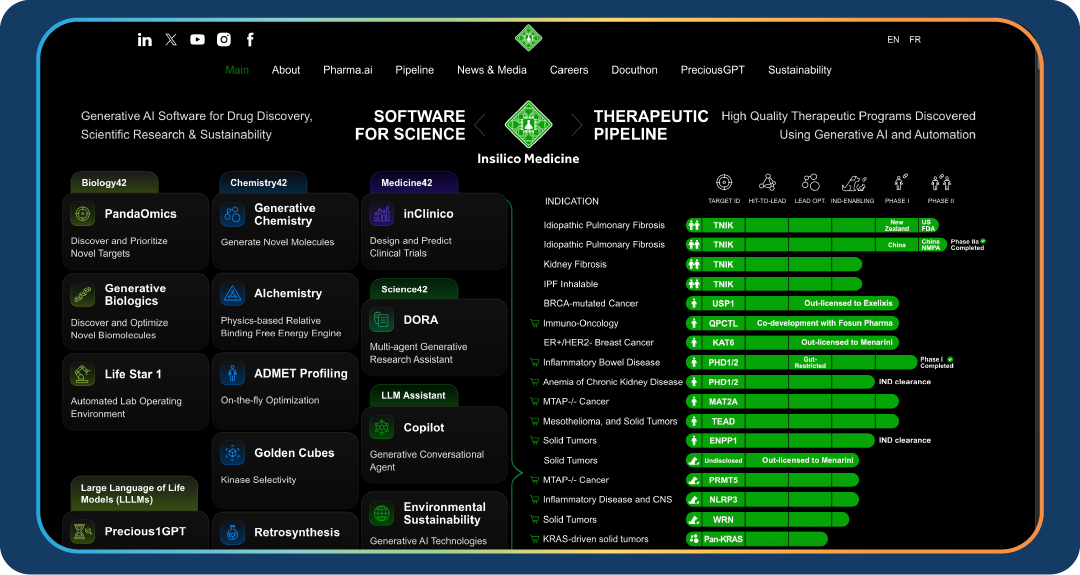Open the Sustainability menu item

click(x=800, y=70)
